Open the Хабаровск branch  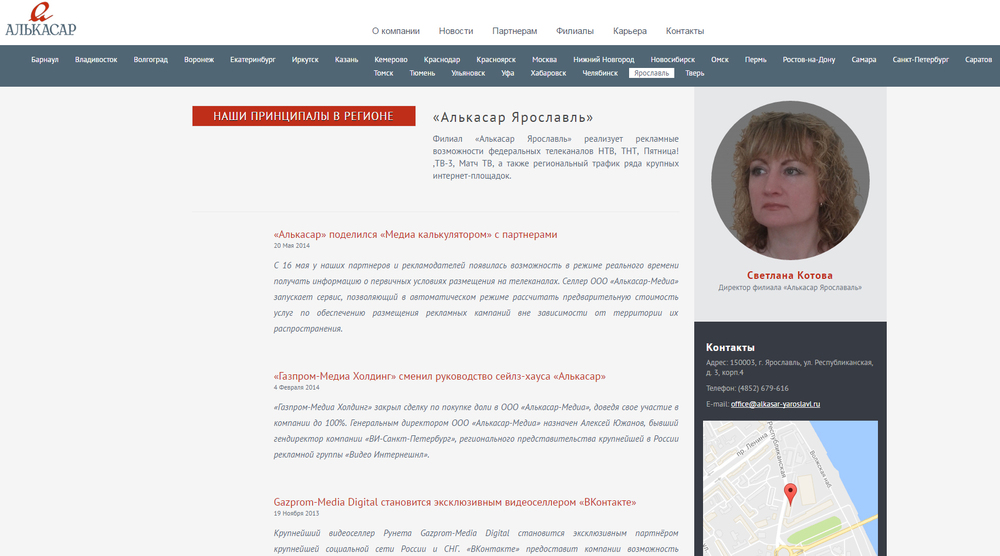click(x=548, y=73)
